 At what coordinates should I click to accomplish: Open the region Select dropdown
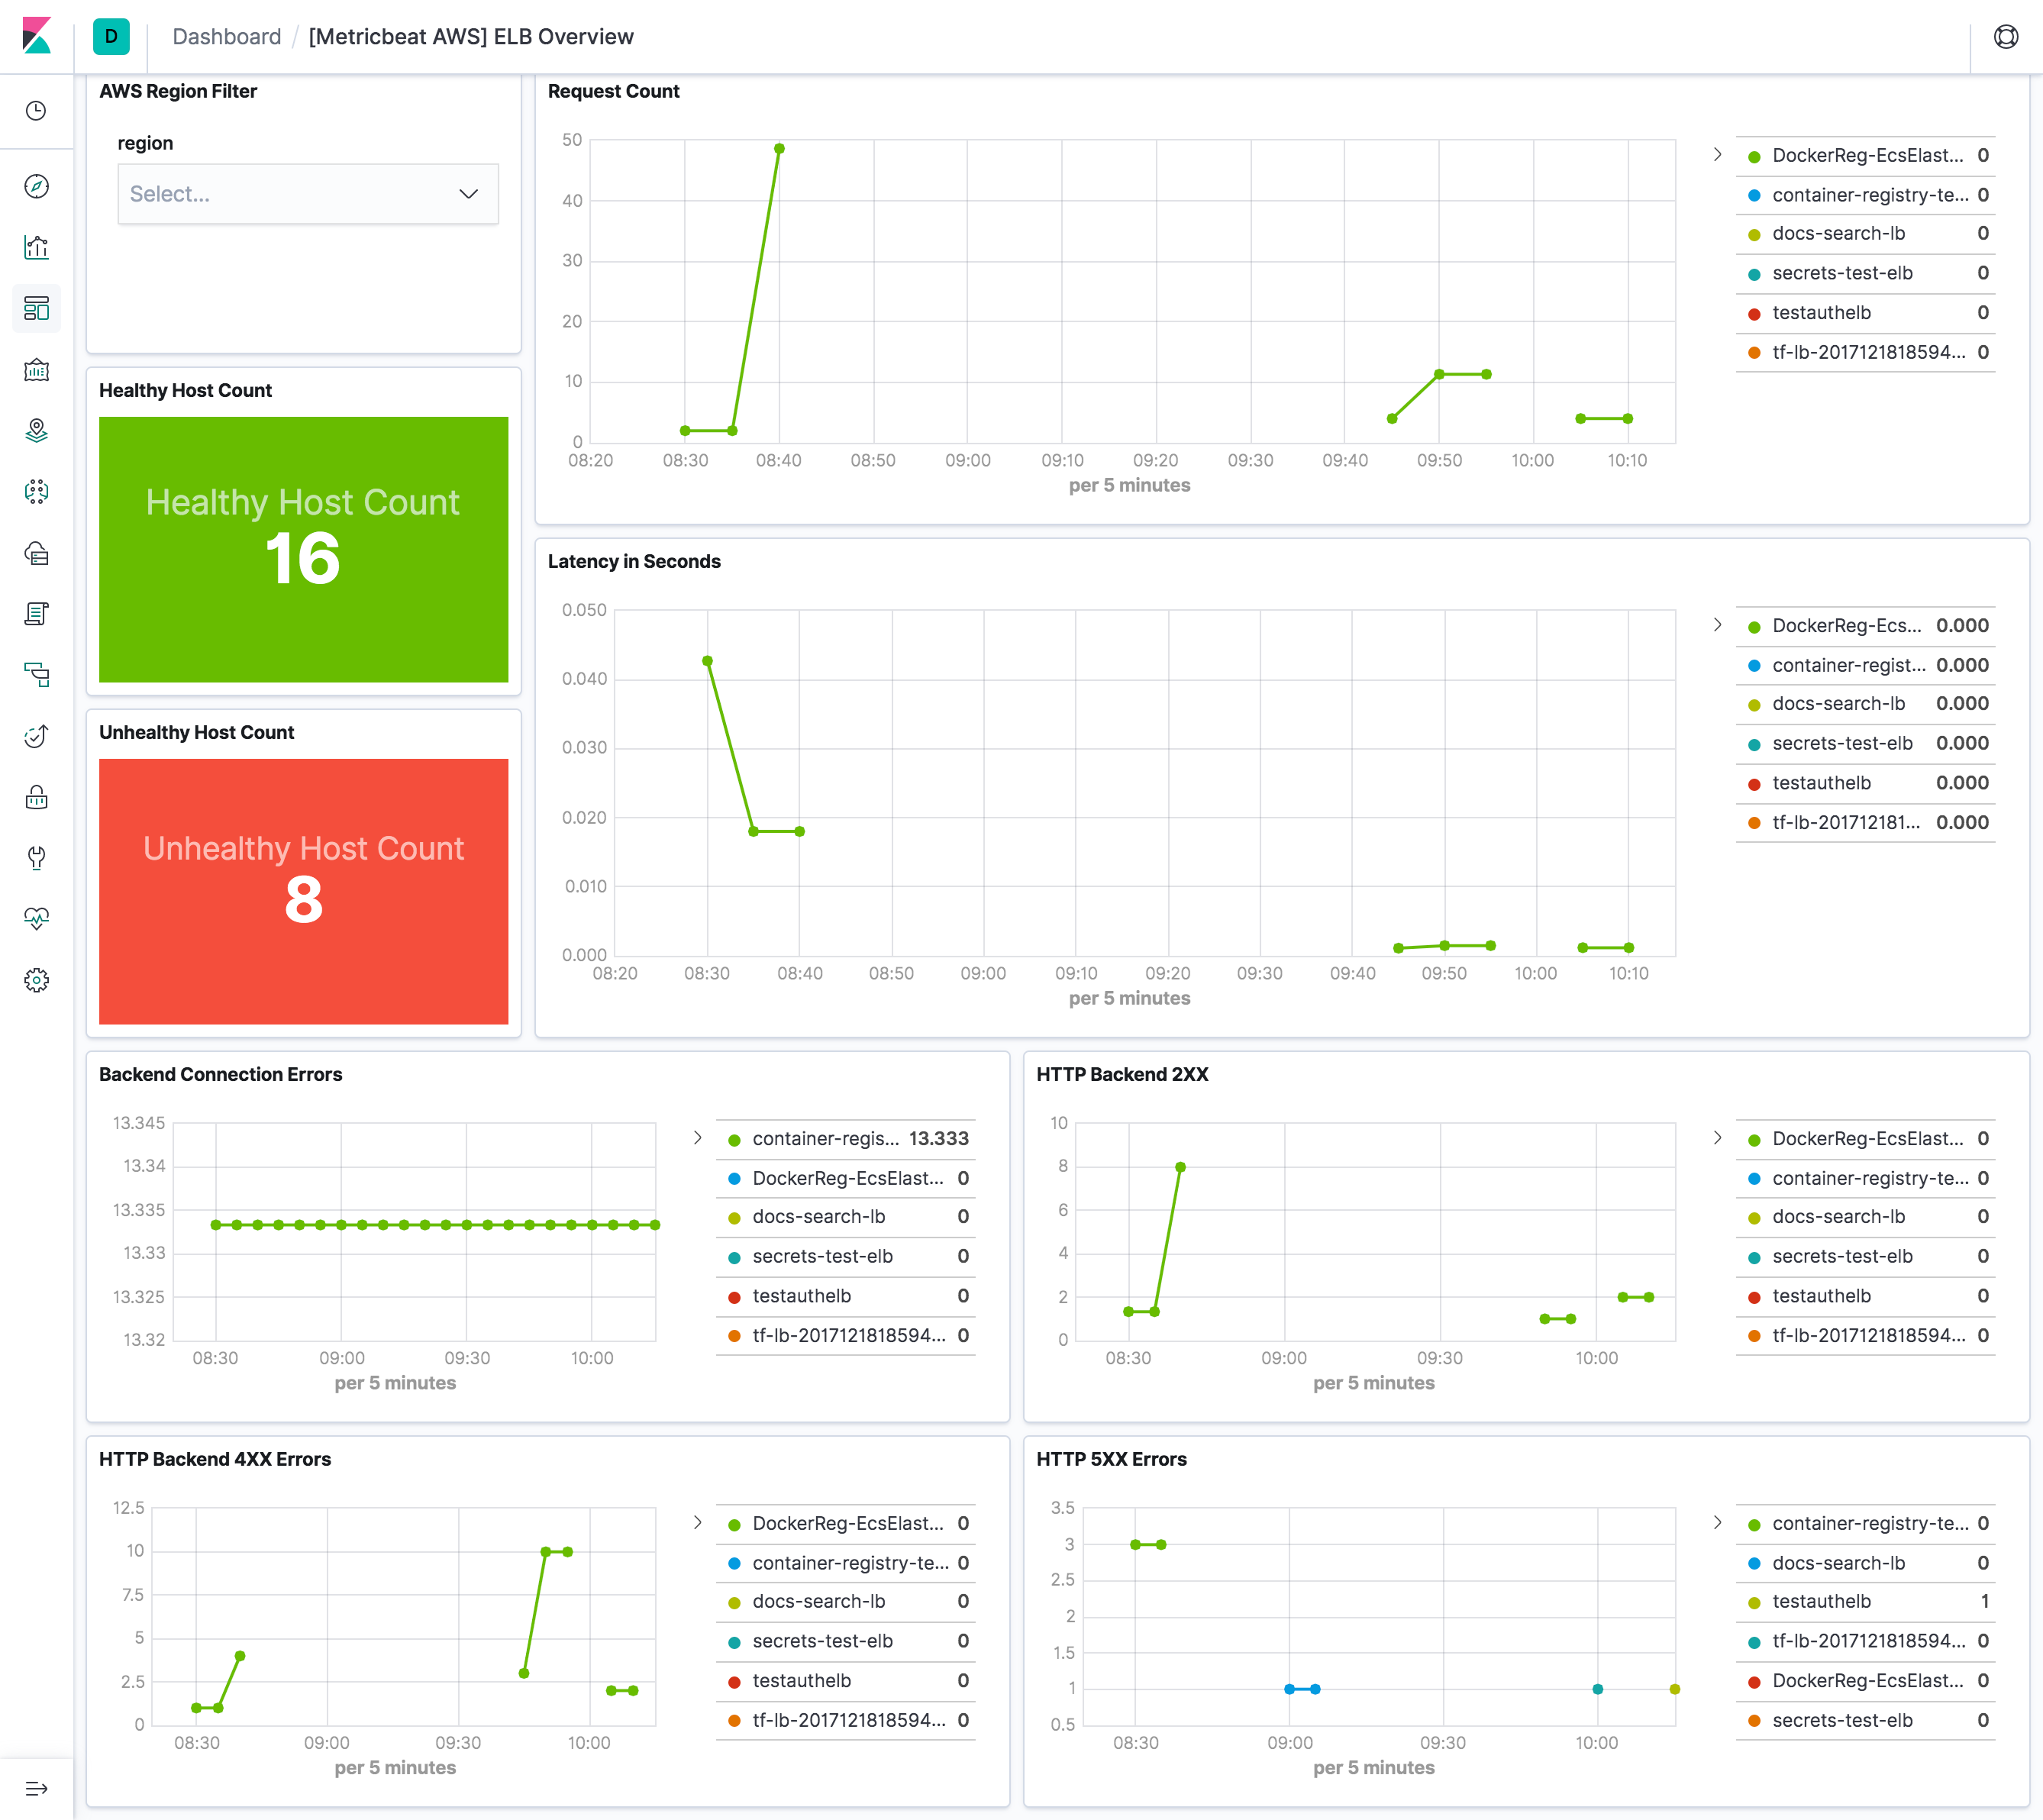306,193
